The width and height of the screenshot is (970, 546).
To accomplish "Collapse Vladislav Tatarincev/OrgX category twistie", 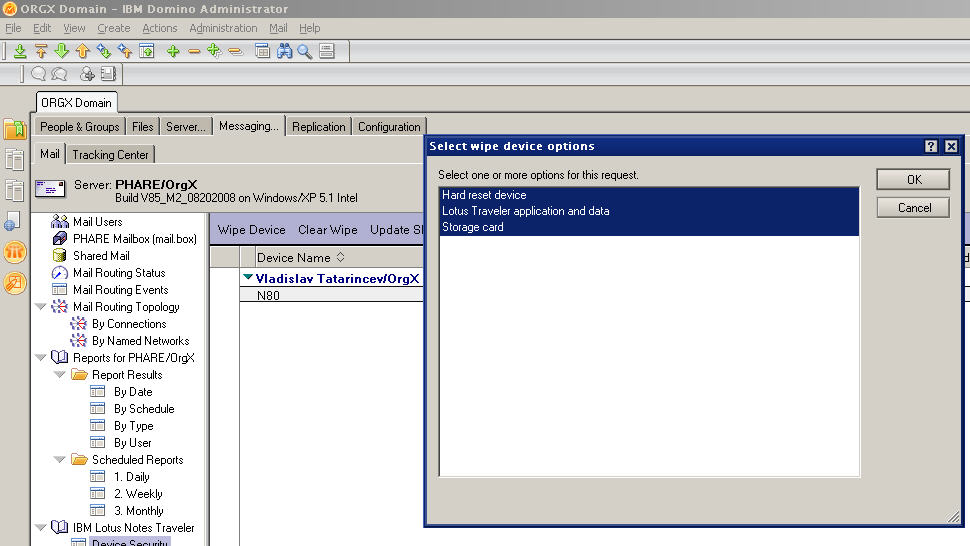I will [x=248, y=278].
